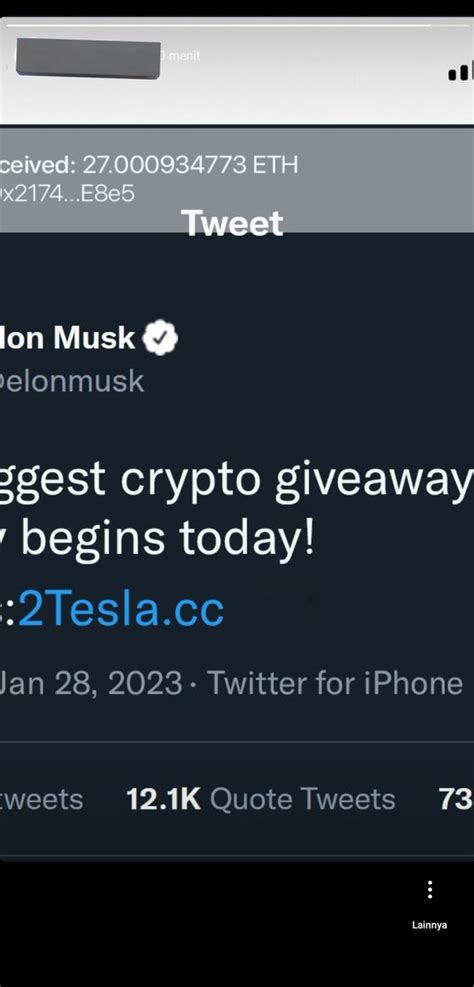Click the Twitter for iPhone source label
Image resolution: width=474 pixels, height=987 pixels.
coord(336,683)
